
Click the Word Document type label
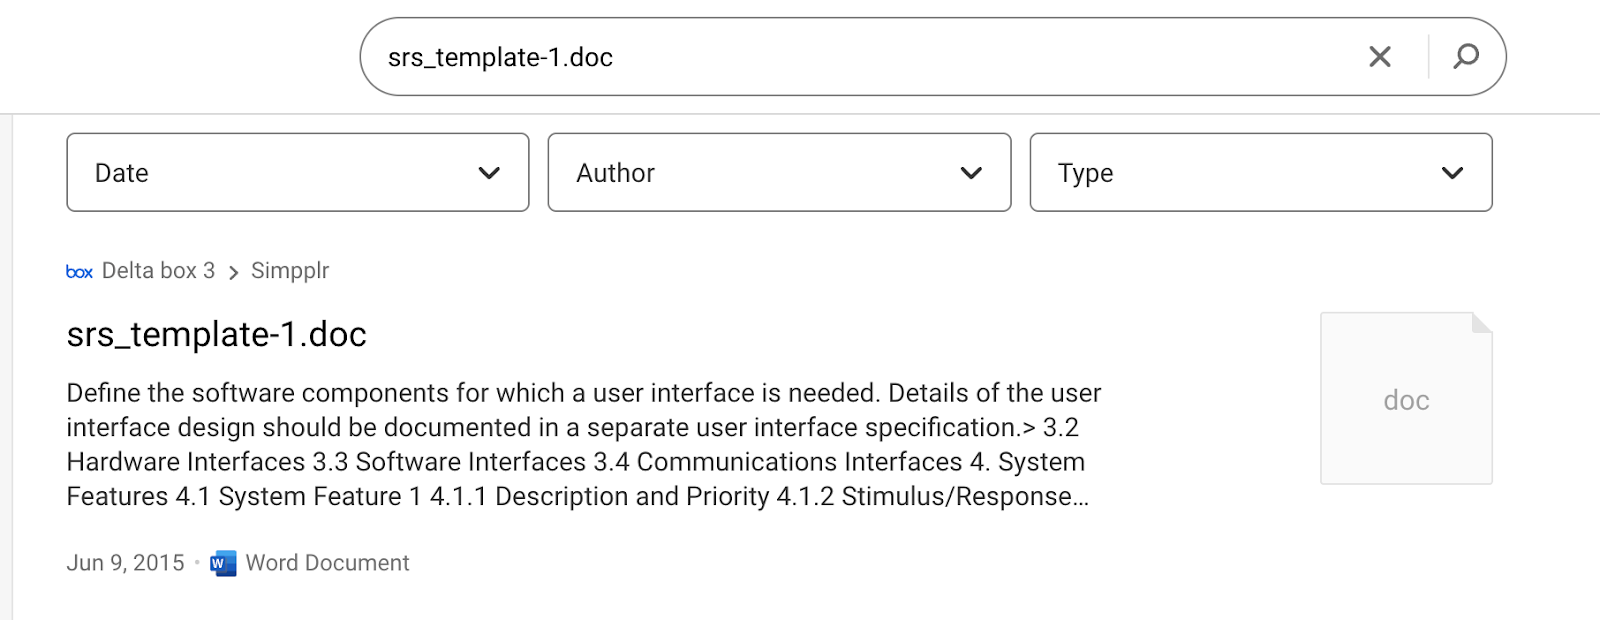click(x=327, y=563)
